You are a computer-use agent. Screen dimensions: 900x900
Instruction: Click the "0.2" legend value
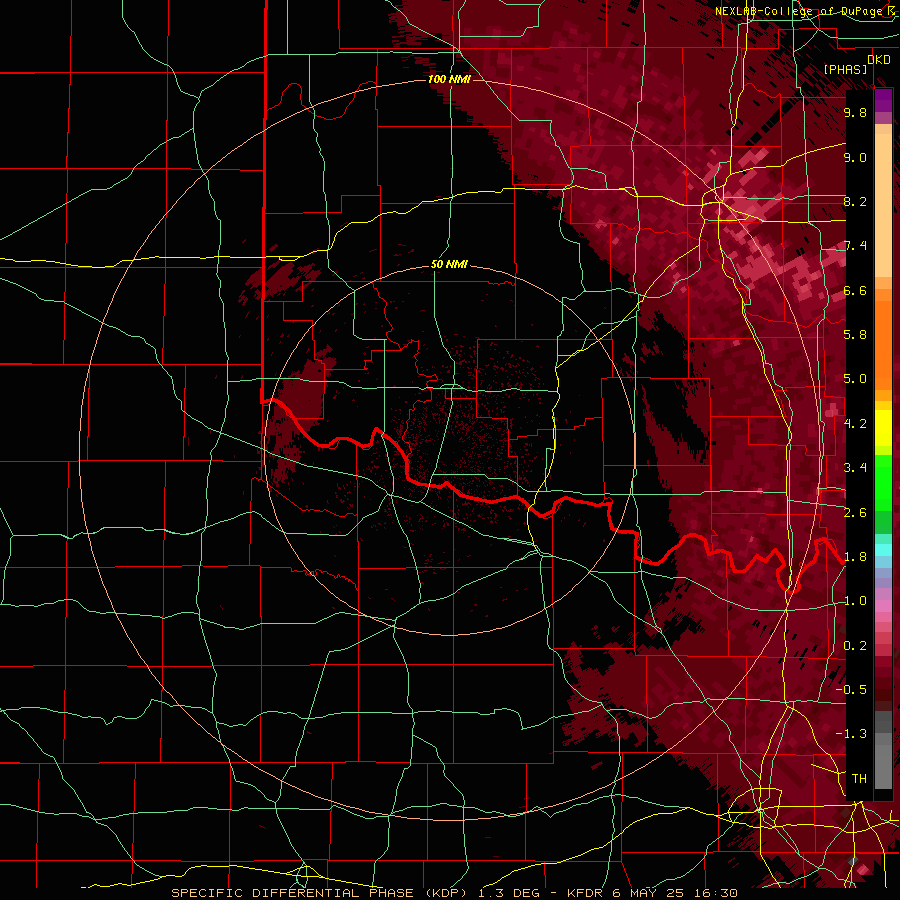855,645
